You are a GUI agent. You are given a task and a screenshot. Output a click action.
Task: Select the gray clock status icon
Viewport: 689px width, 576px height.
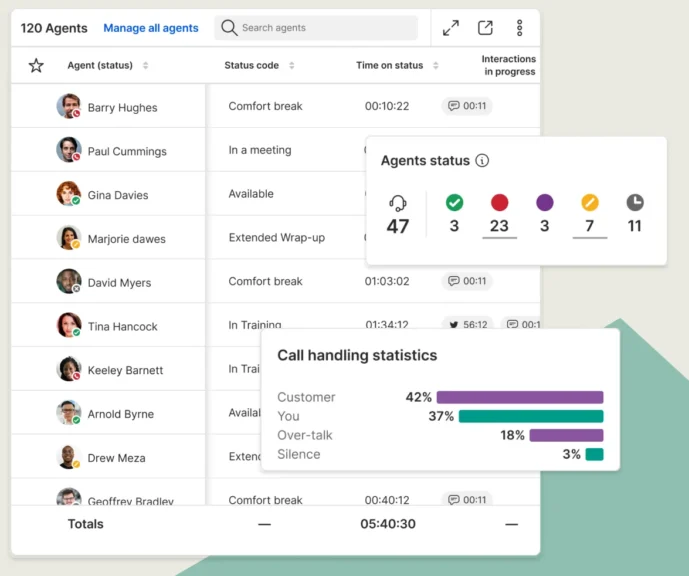click(x=635, y=202)
